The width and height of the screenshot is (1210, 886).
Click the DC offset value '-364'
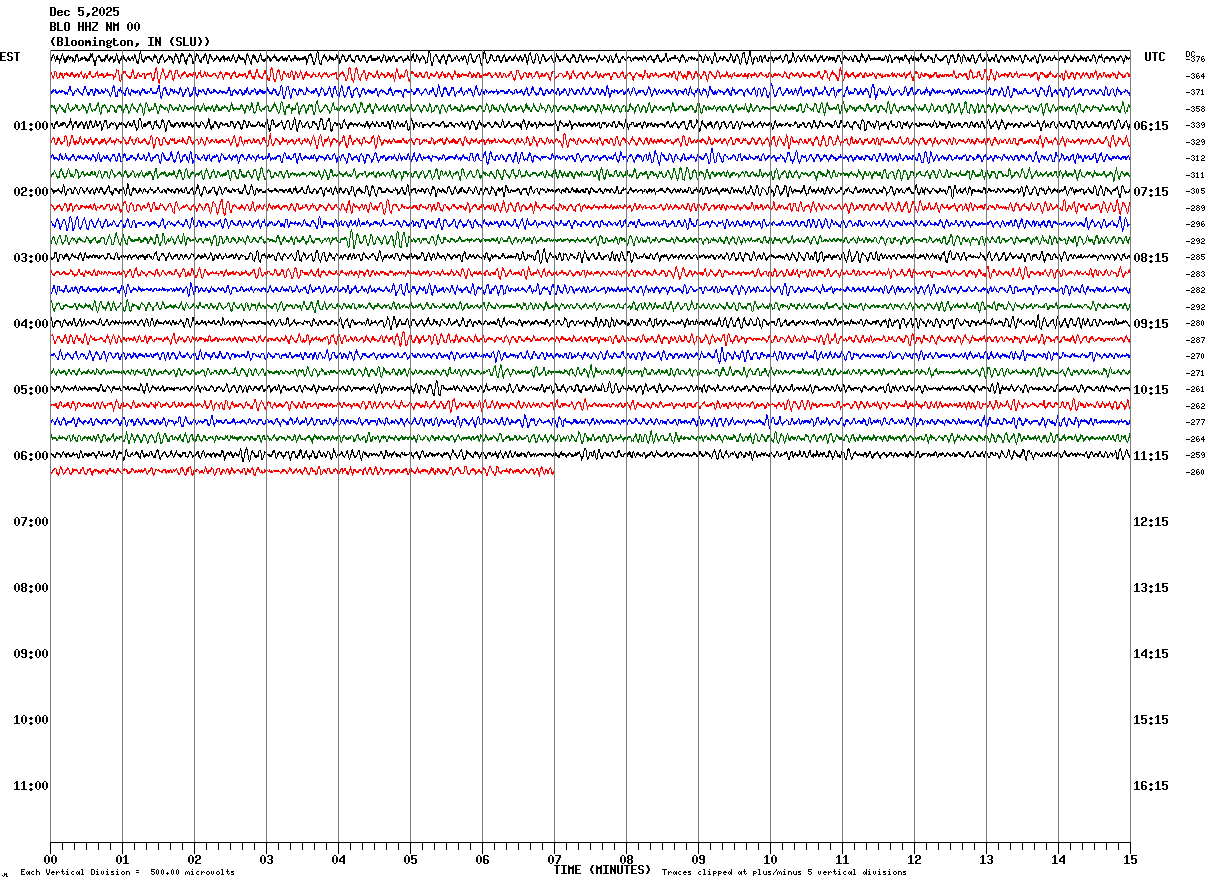[x=1195, y=76]
